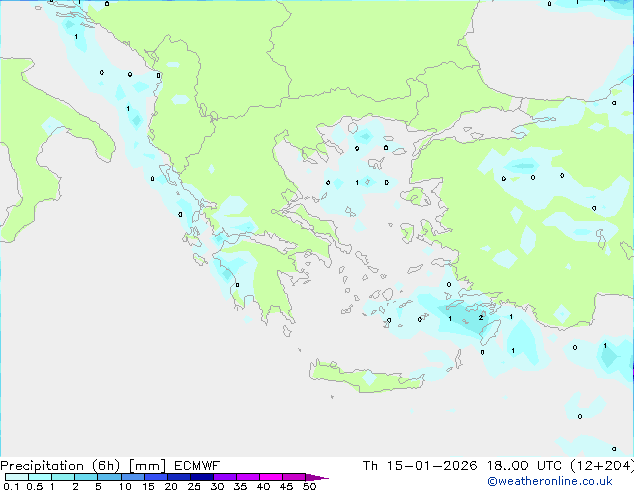The width and height of the screenshot is (634, 490).
Task: Click the Crete island on the map
Action: coord(366,377)
